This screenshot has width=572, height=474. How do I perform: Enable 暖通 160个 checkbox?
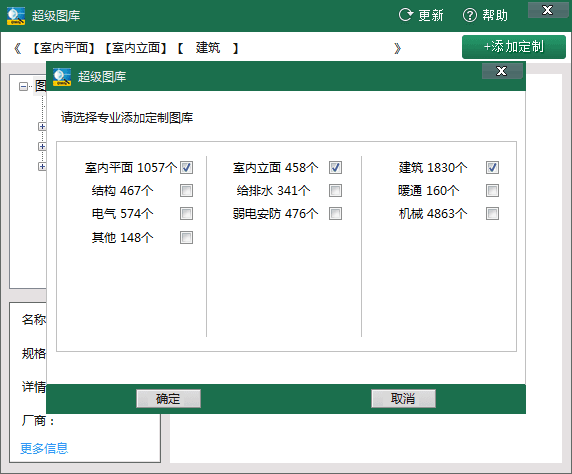pos(492,190)
